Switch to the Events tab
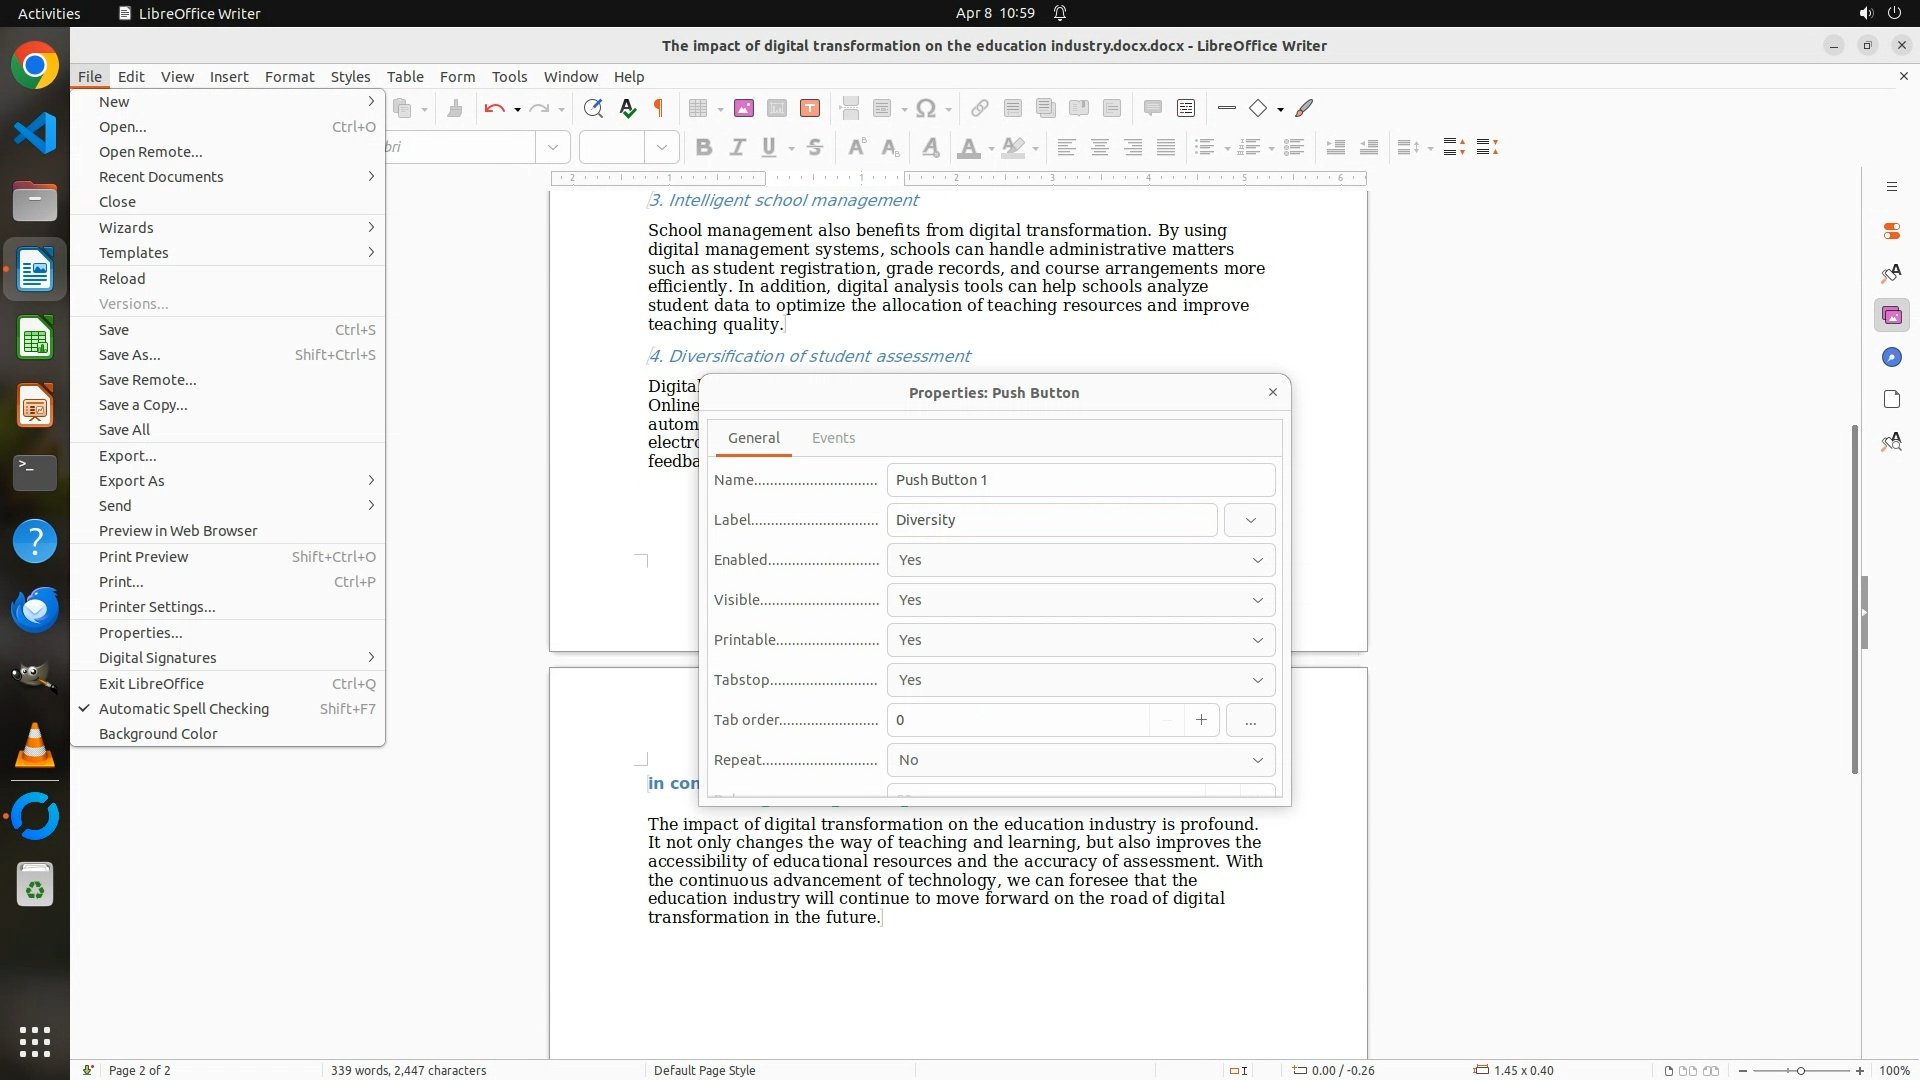 [833, 438]
